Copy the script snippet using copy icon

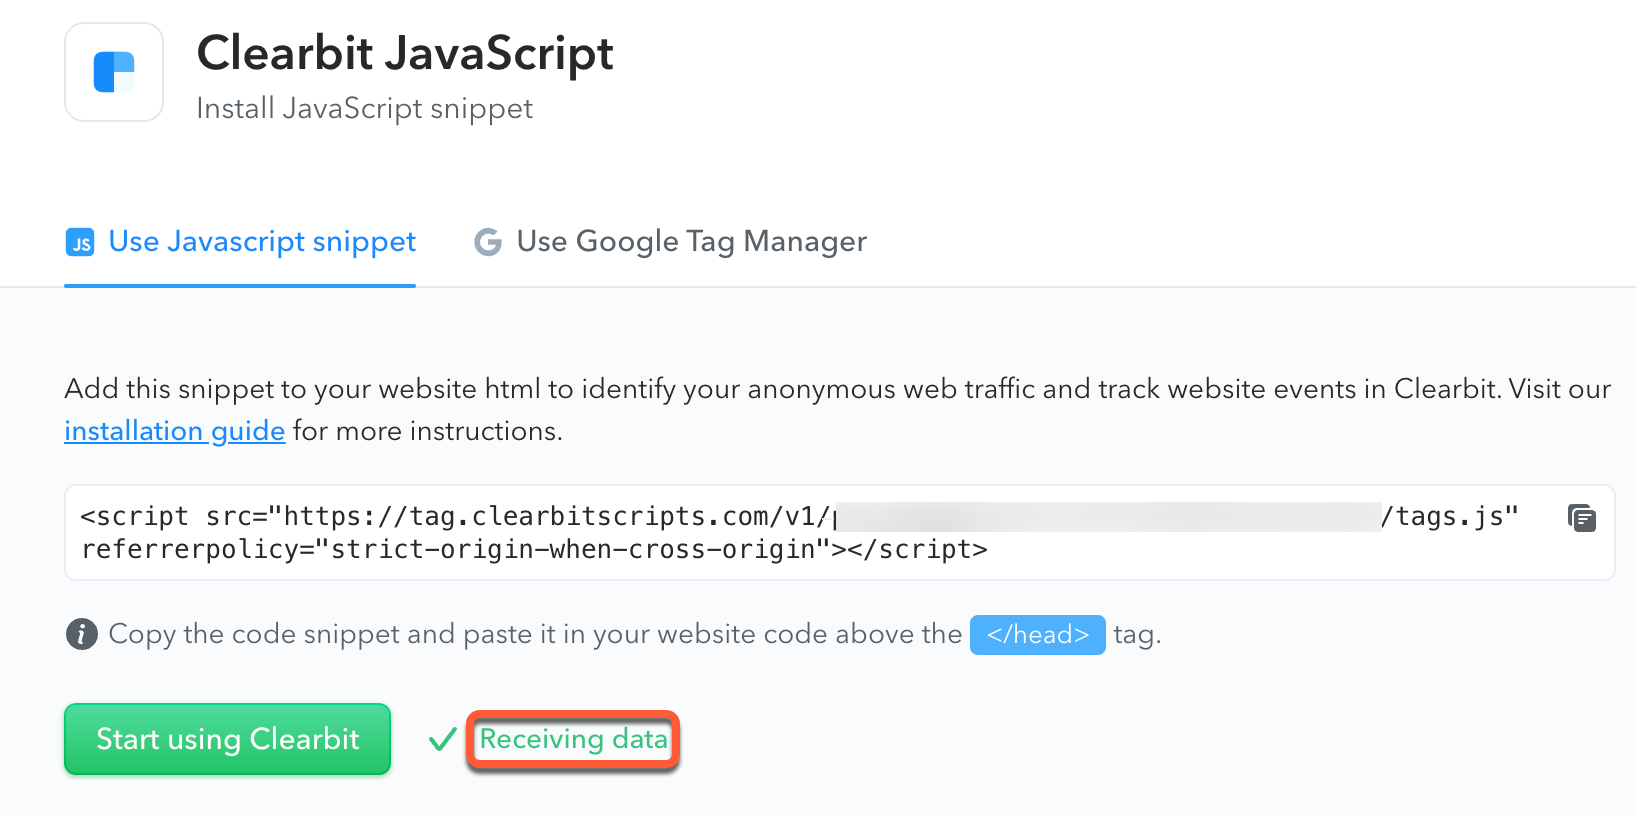click(1582, 518)
